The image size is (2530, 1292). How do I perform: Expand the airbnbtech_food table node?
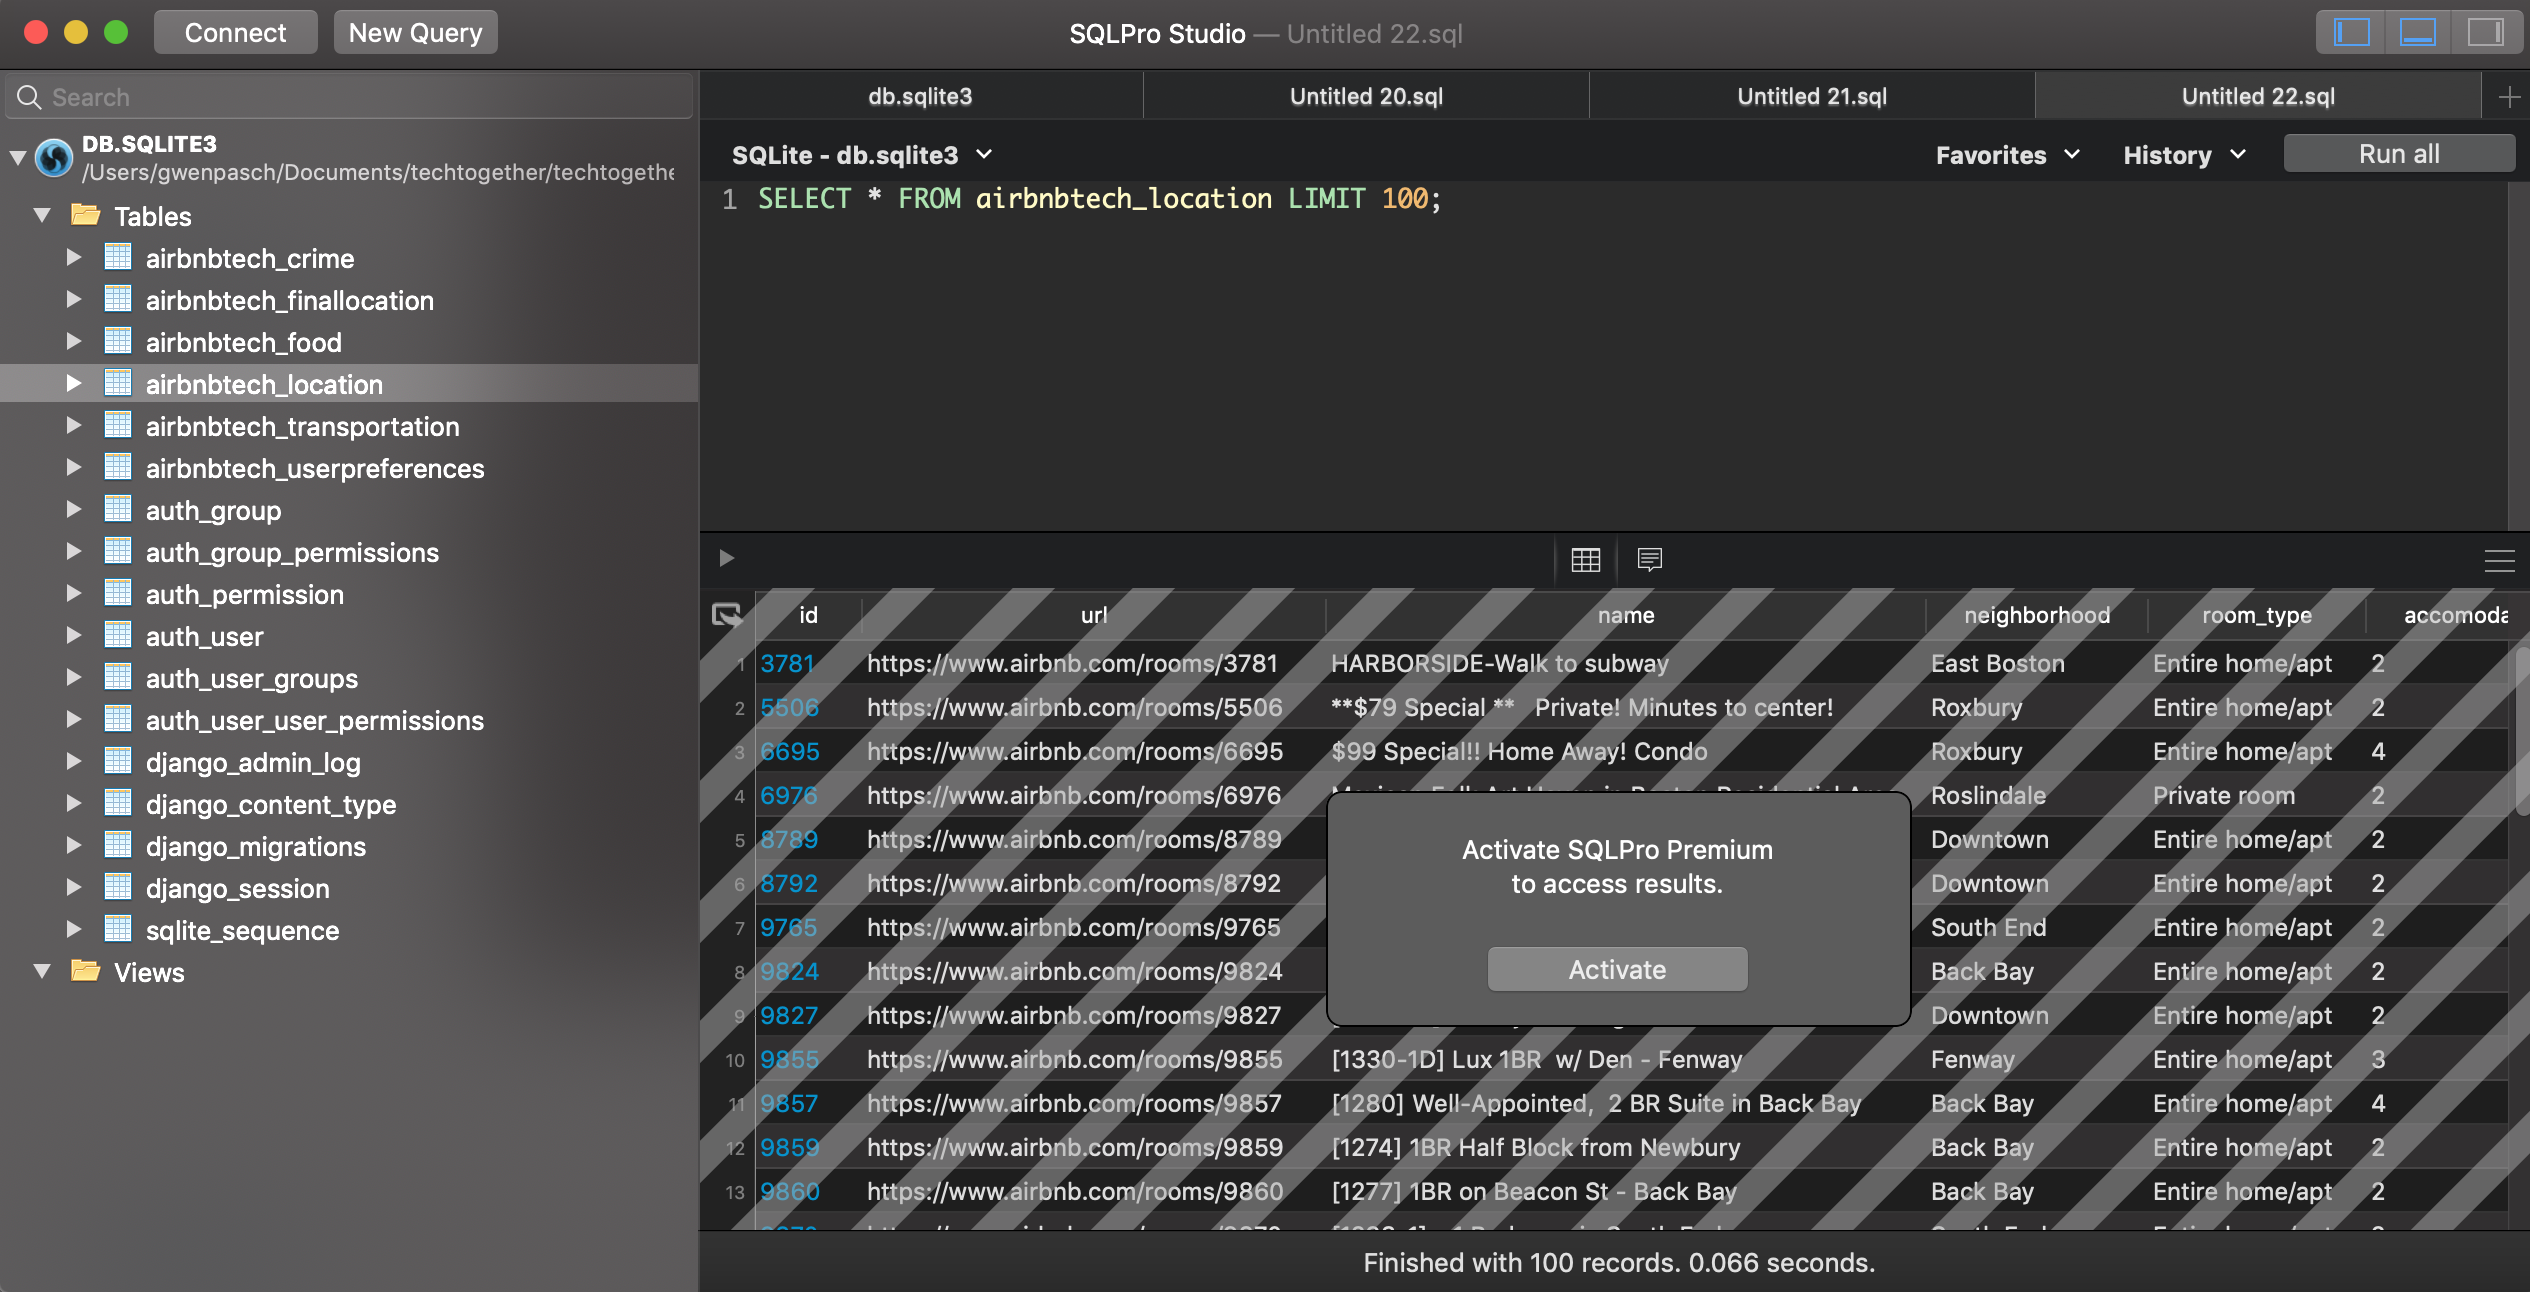coord(74,342)
